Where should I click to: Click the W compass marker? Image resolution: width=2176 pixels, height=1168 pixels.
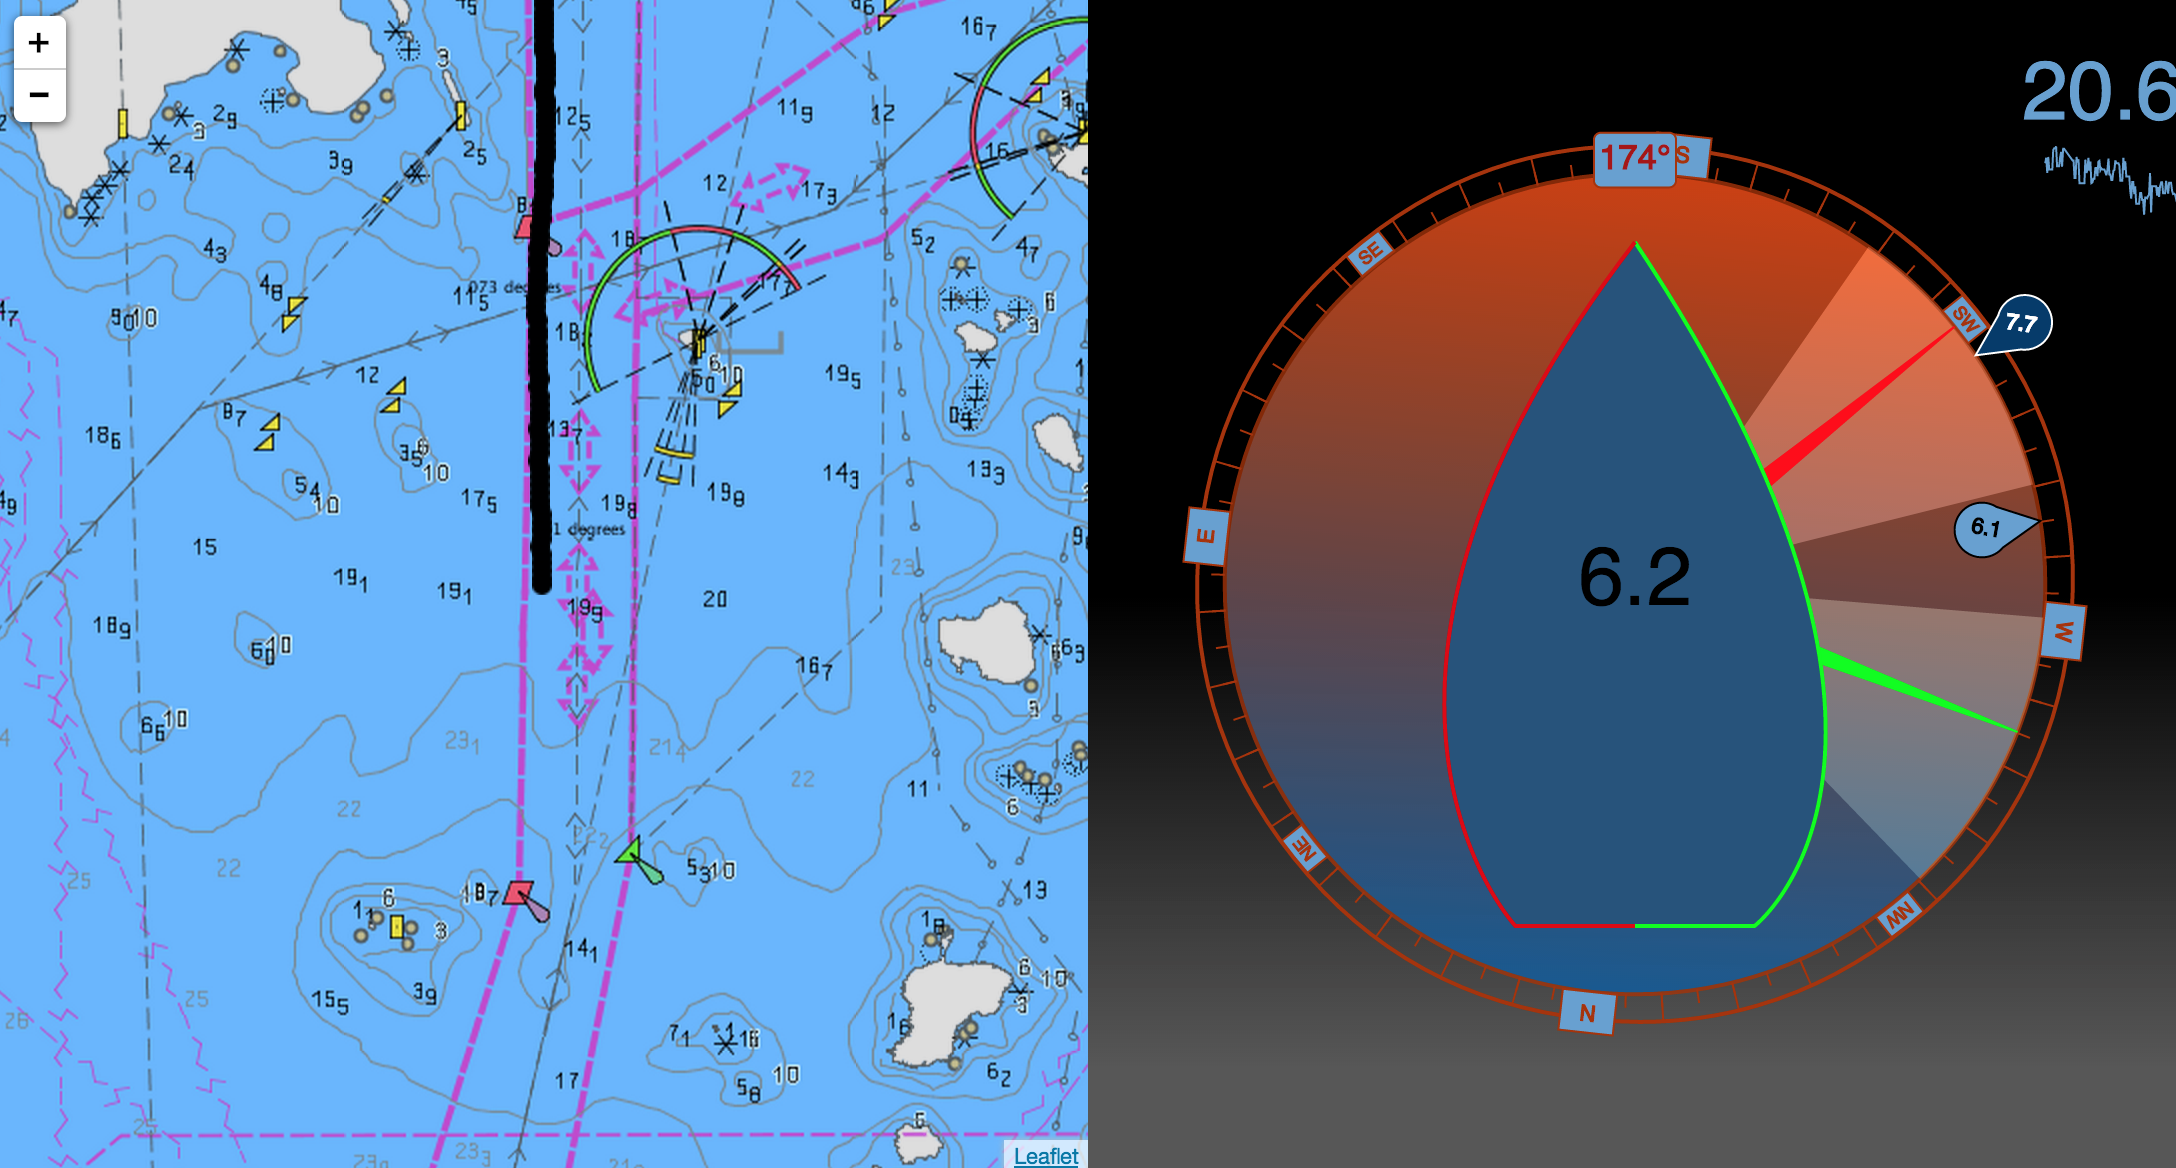coord(2063,632)
